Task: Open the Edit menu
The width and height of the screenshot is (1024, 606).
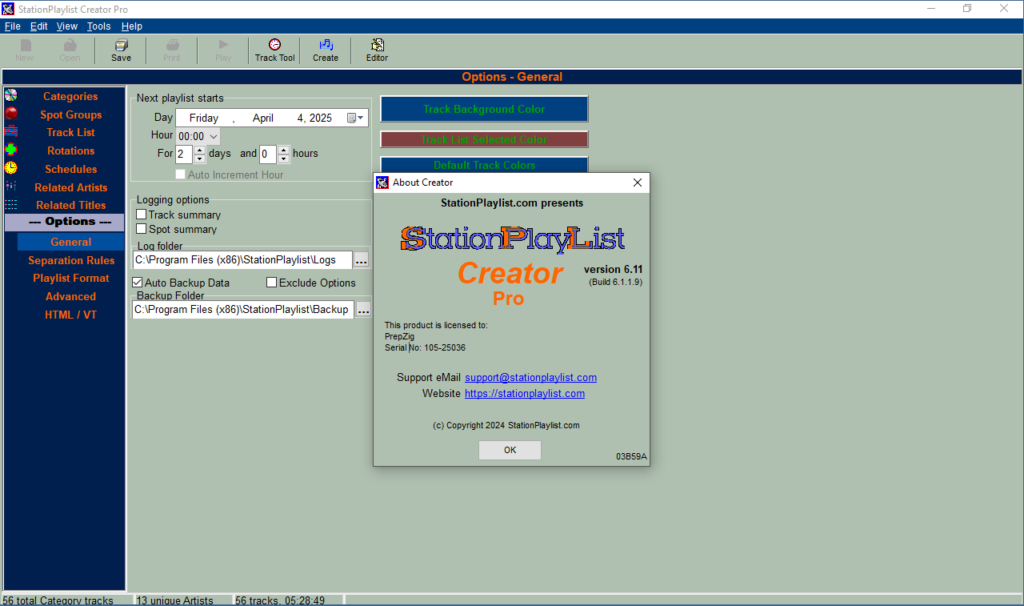Action: 39,26
